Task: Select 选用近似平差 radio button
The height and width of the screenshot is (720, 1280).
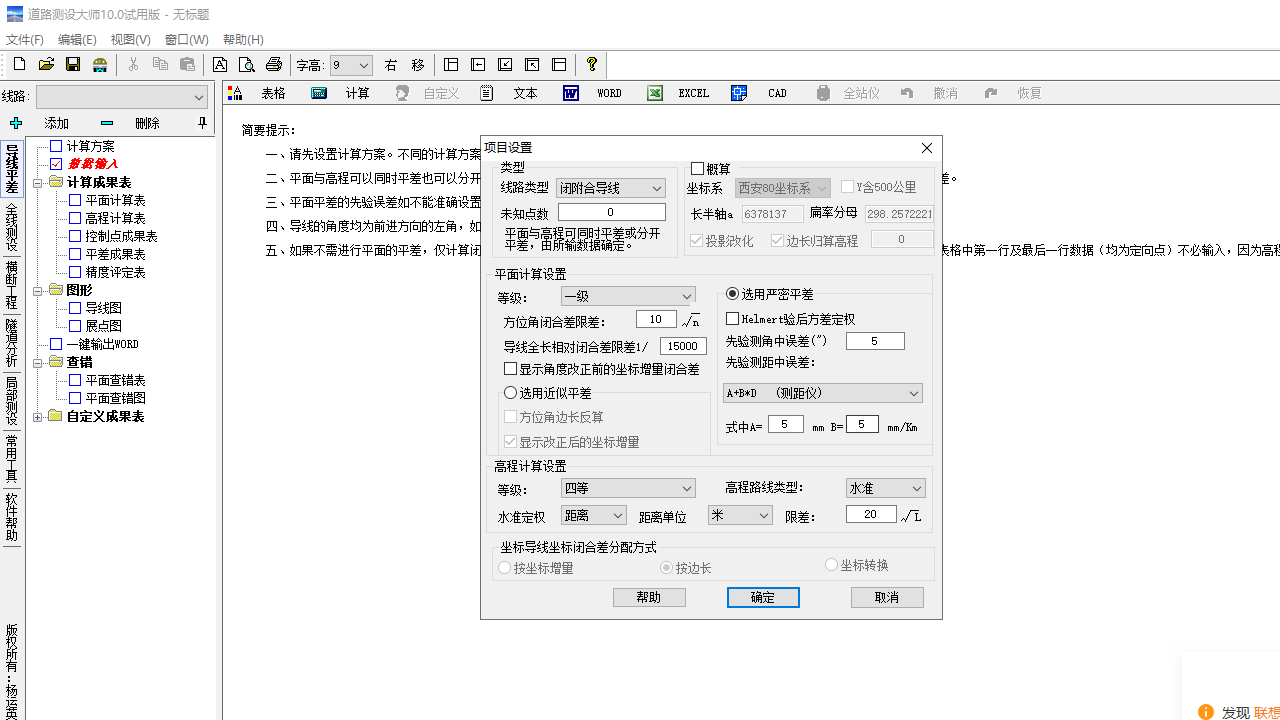Action: click(510, 393)
